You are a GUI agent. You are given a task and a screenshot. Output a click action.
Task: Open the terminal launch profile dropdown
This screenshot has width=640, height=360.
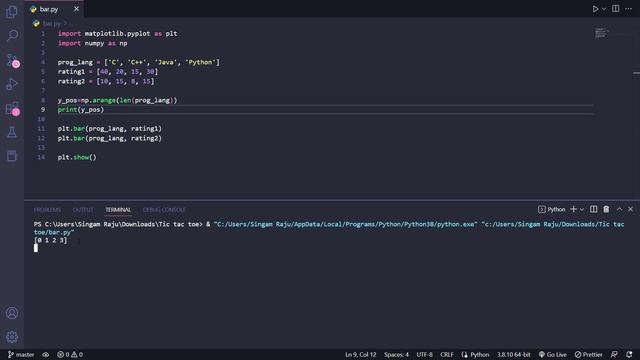click(x=582, y=209)
